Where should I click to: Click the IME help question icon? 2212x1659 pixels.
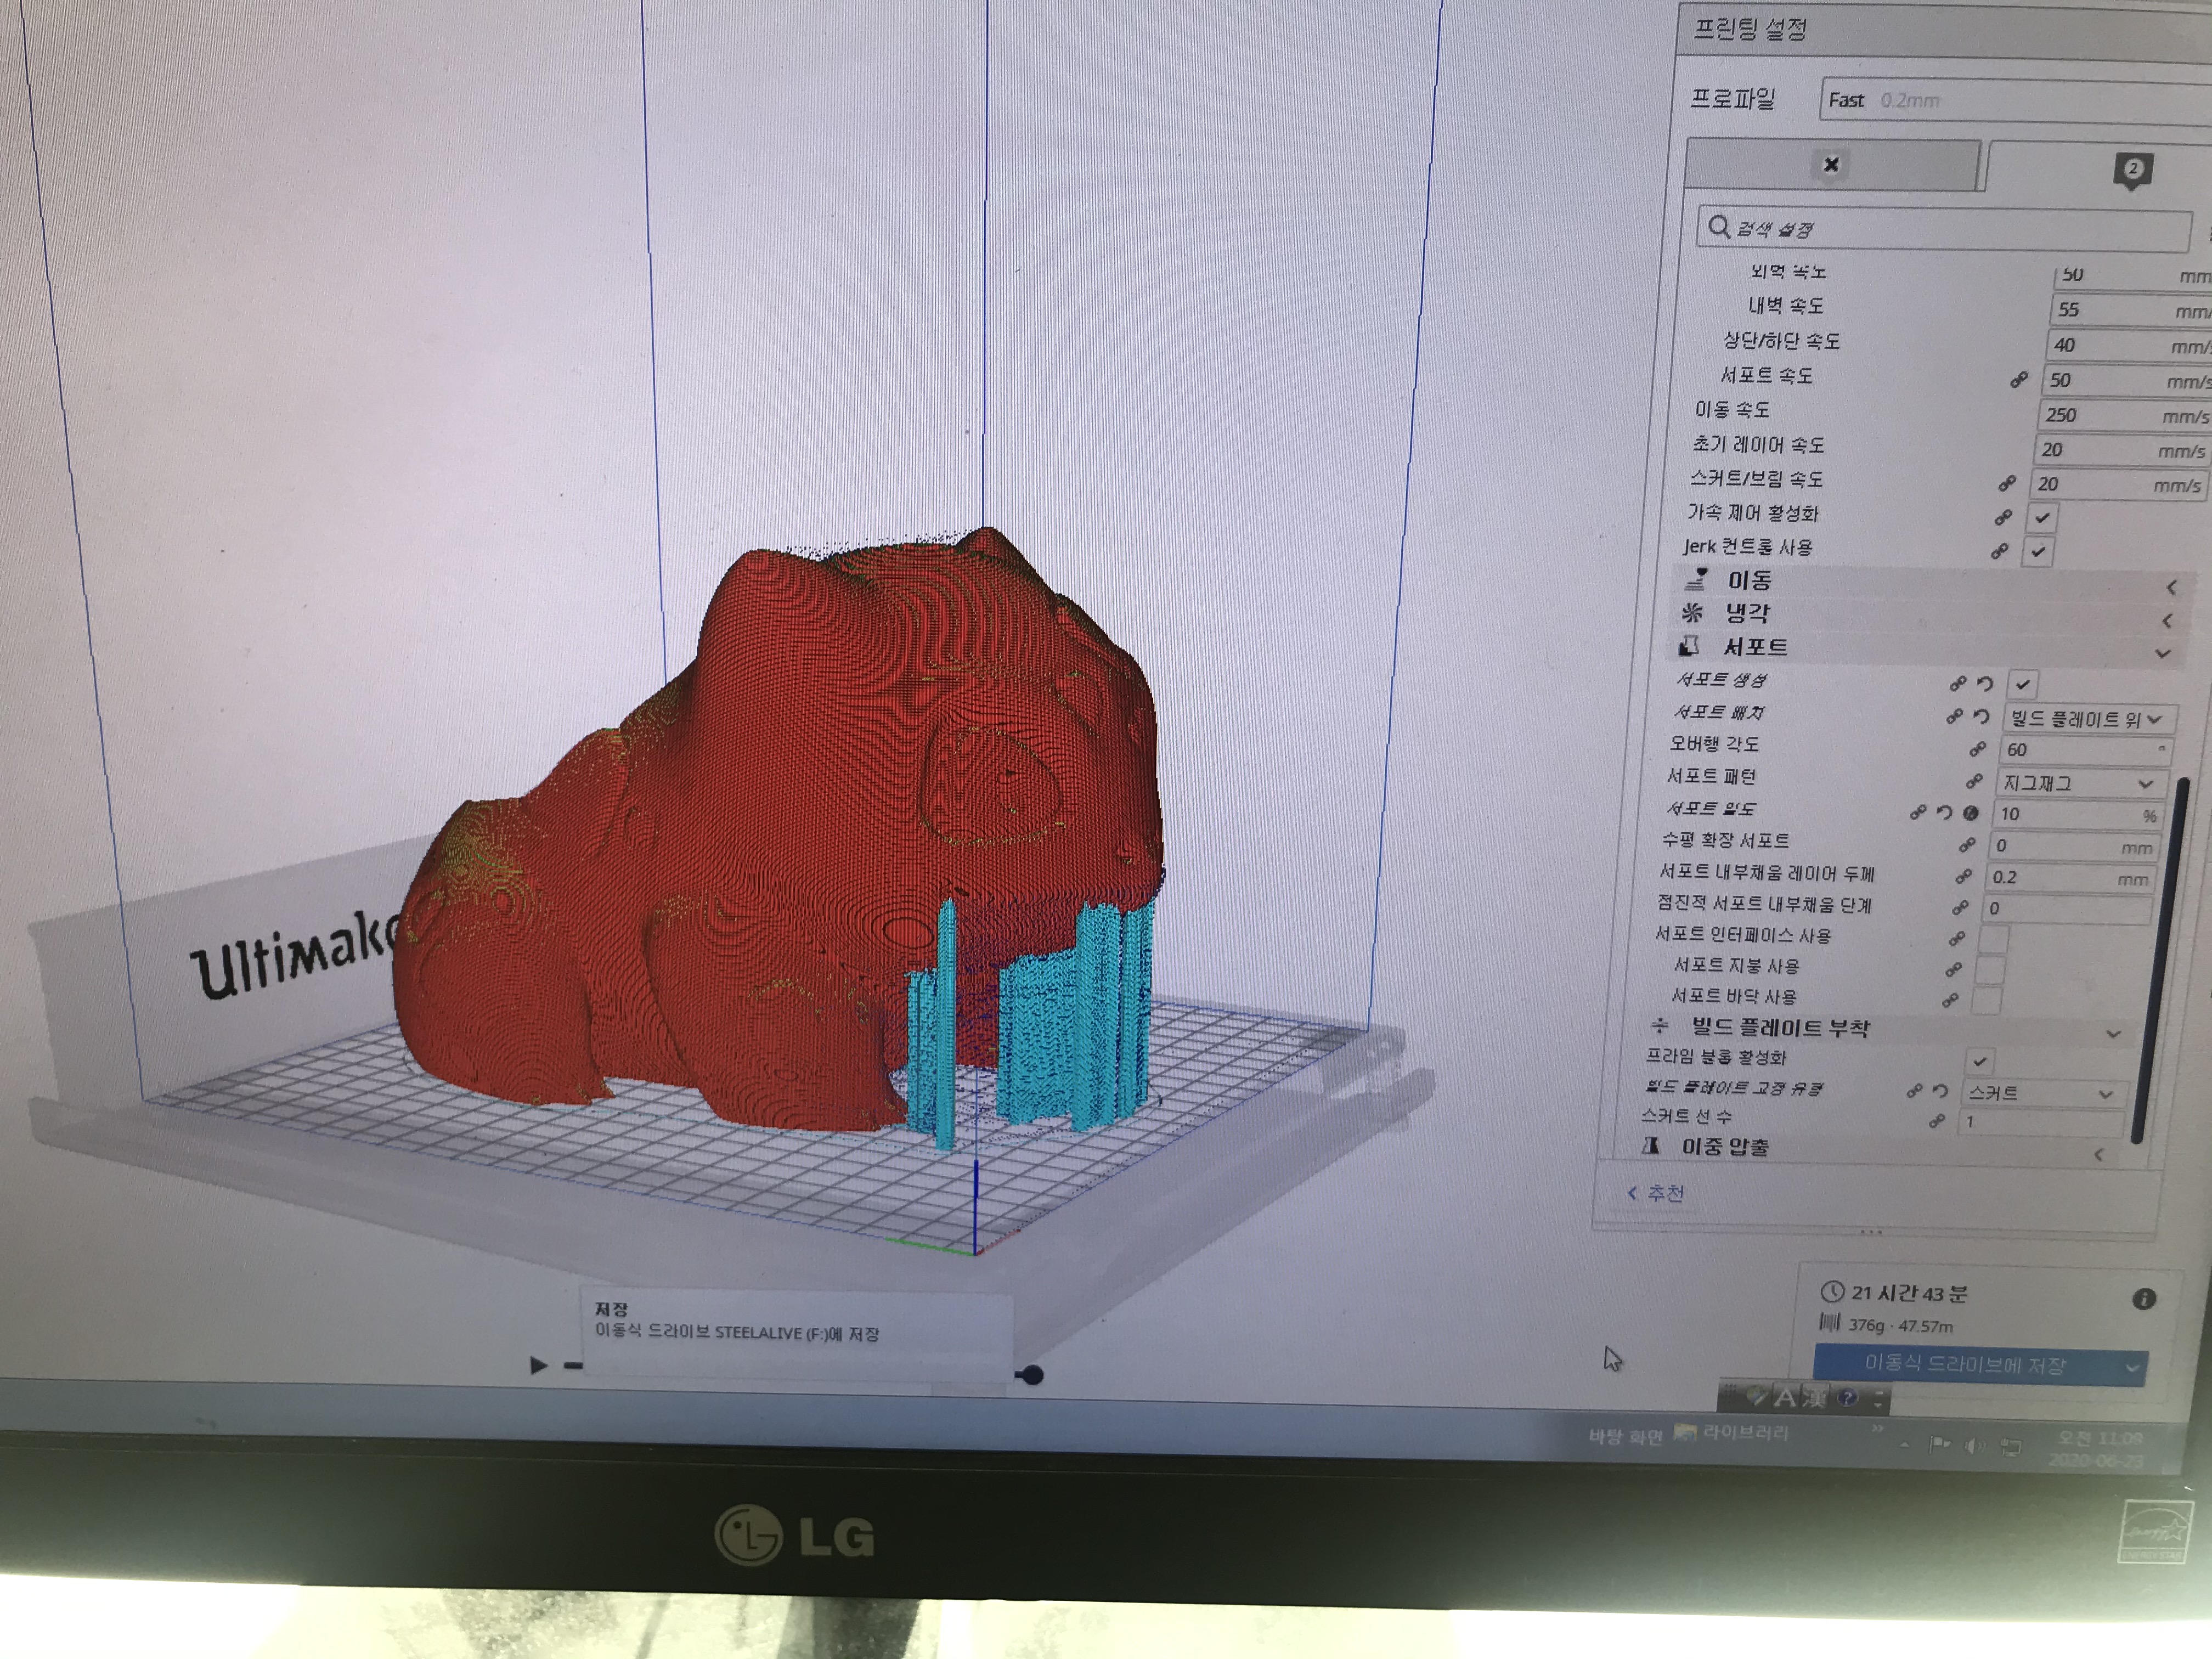pos(1847,1397)
